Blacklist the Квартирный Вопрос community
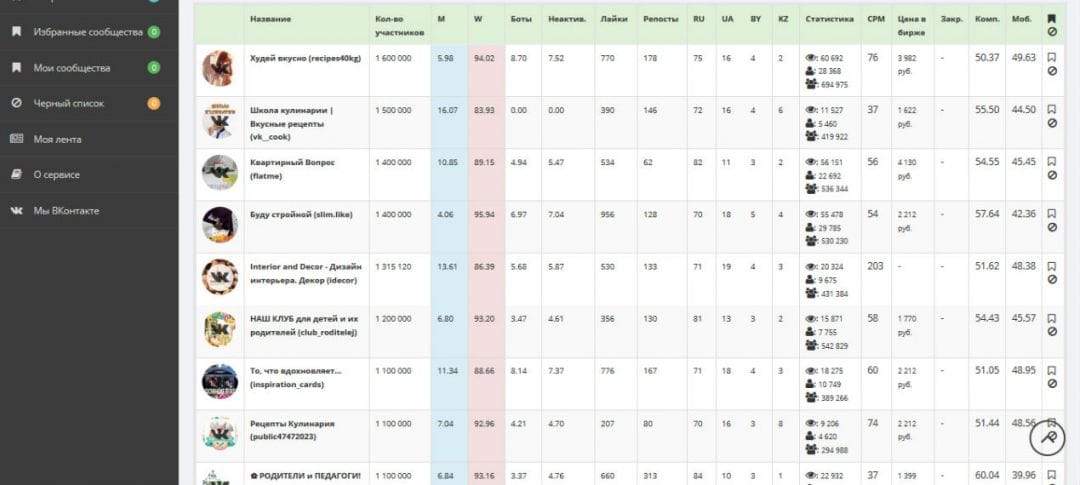The width and height of the screenshot is (1080, 485). 1052,175
